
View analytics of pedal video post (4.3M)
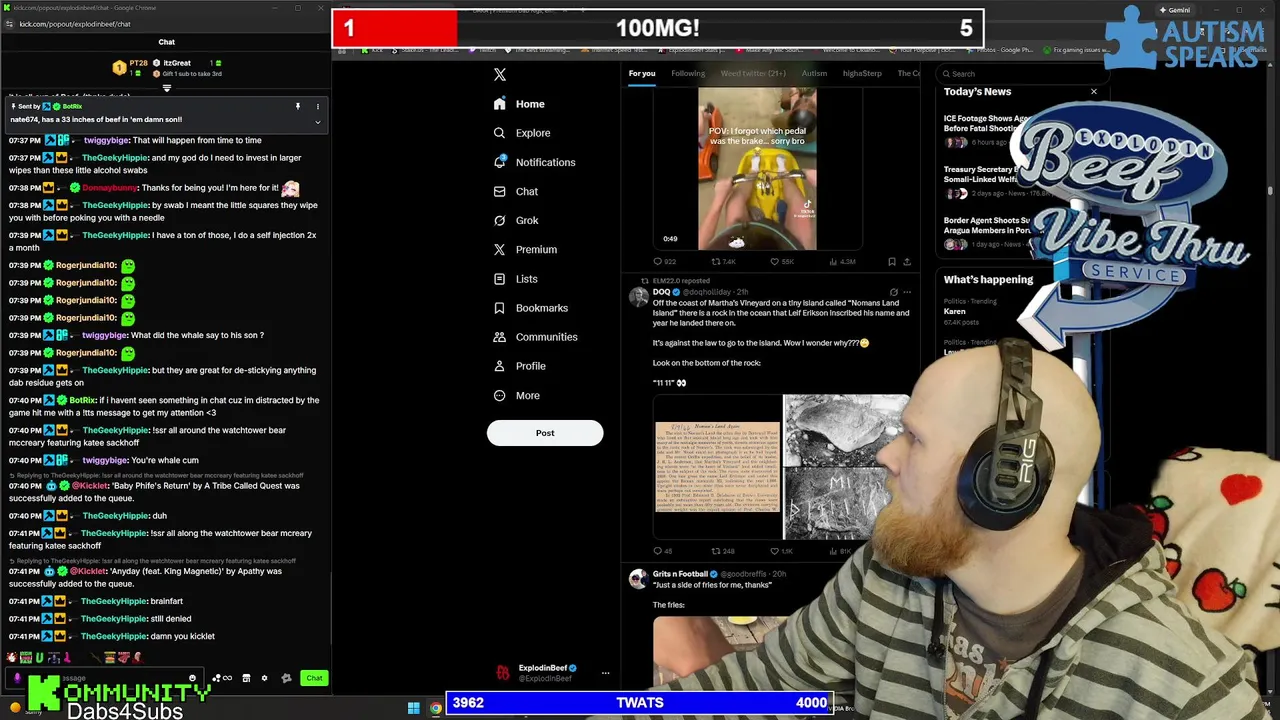pos(842,262)
